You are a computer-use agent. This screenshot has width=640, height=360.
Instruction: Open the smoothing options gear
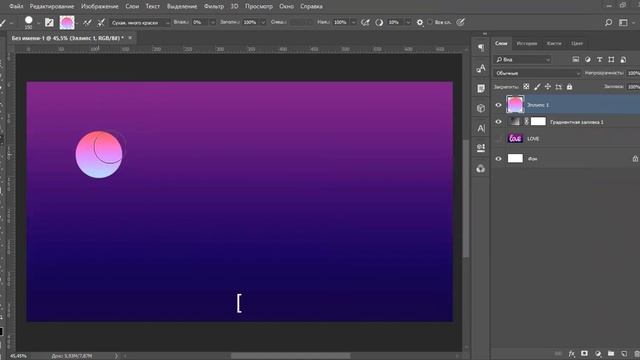click(x=420, y=22)
